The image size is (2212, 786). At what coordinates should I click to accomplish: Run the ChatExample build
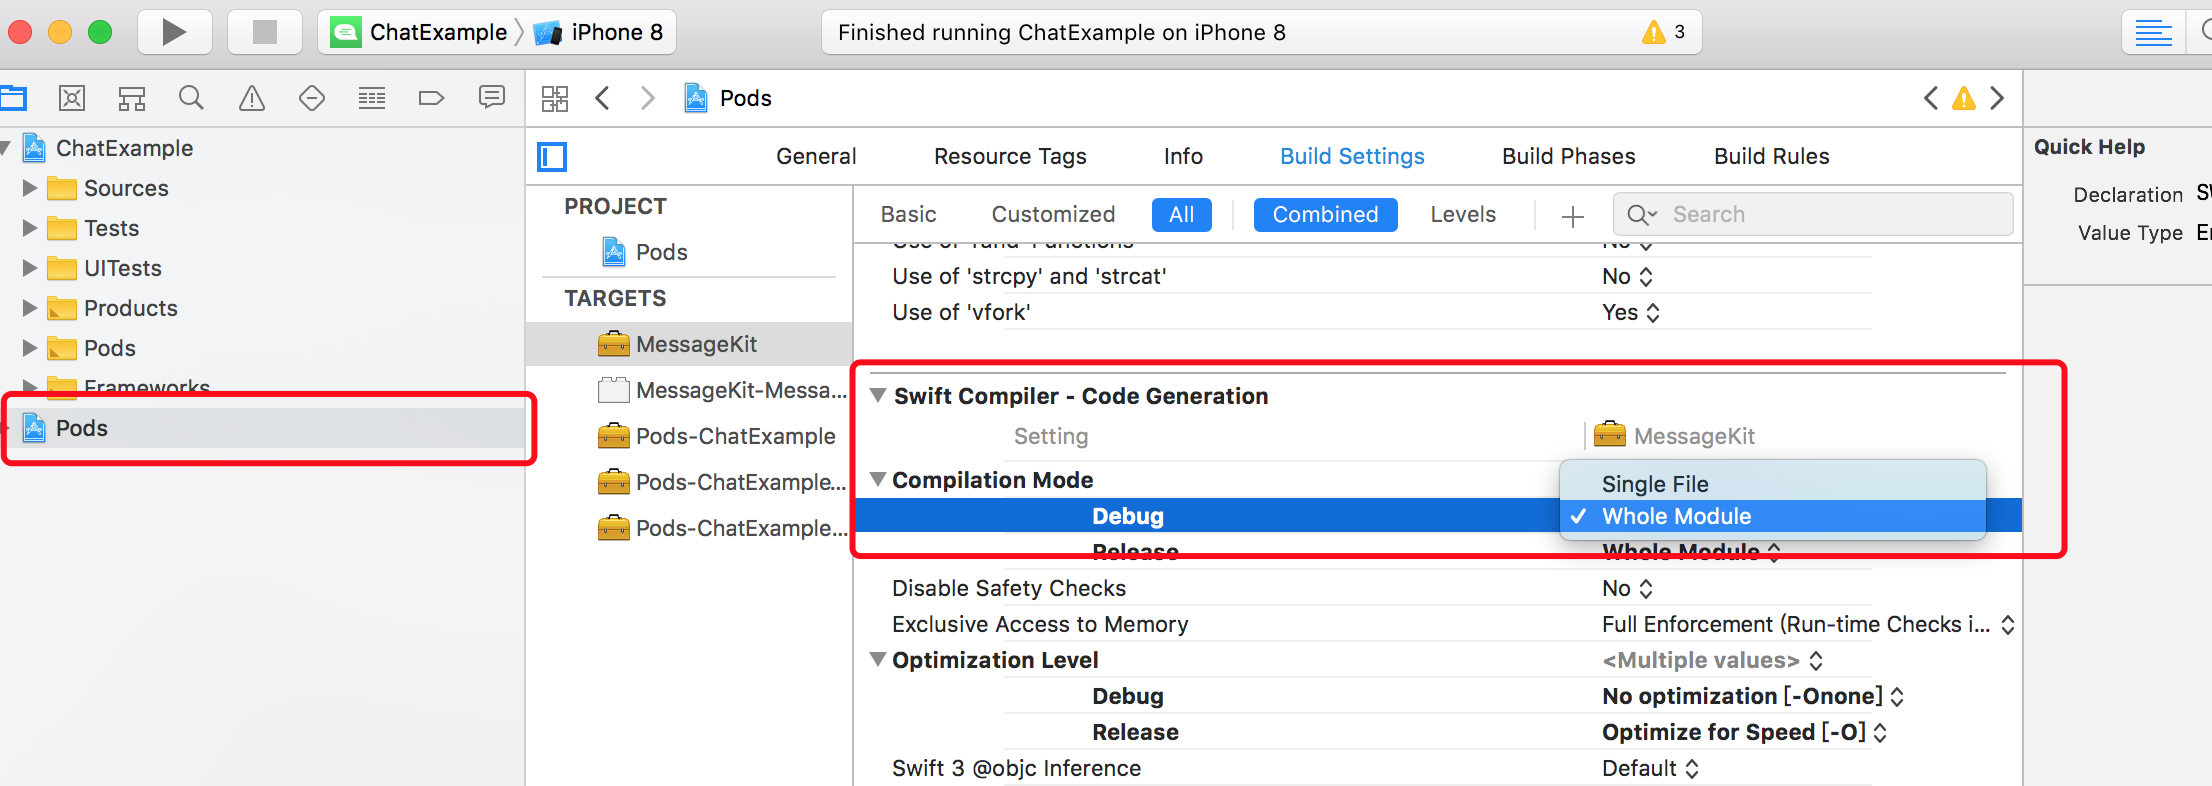pos(174,32)
